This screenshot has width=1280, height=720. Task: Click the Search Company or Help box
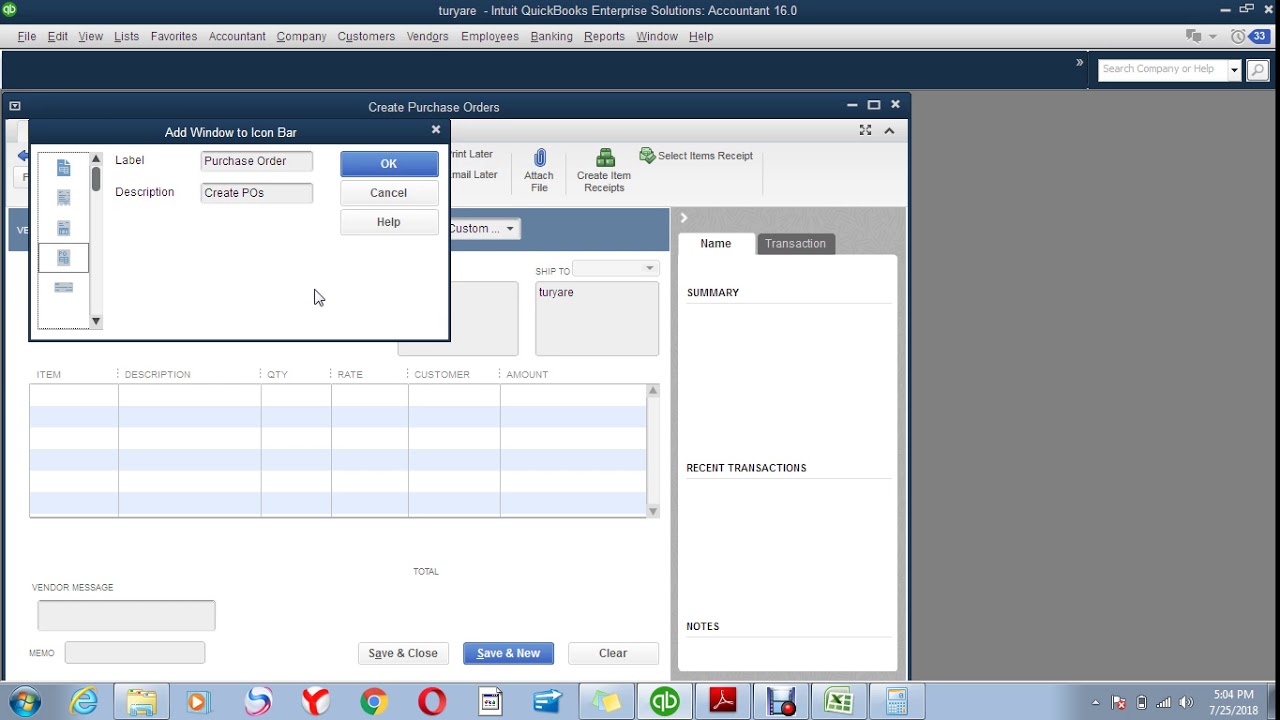coord(1163,69)
